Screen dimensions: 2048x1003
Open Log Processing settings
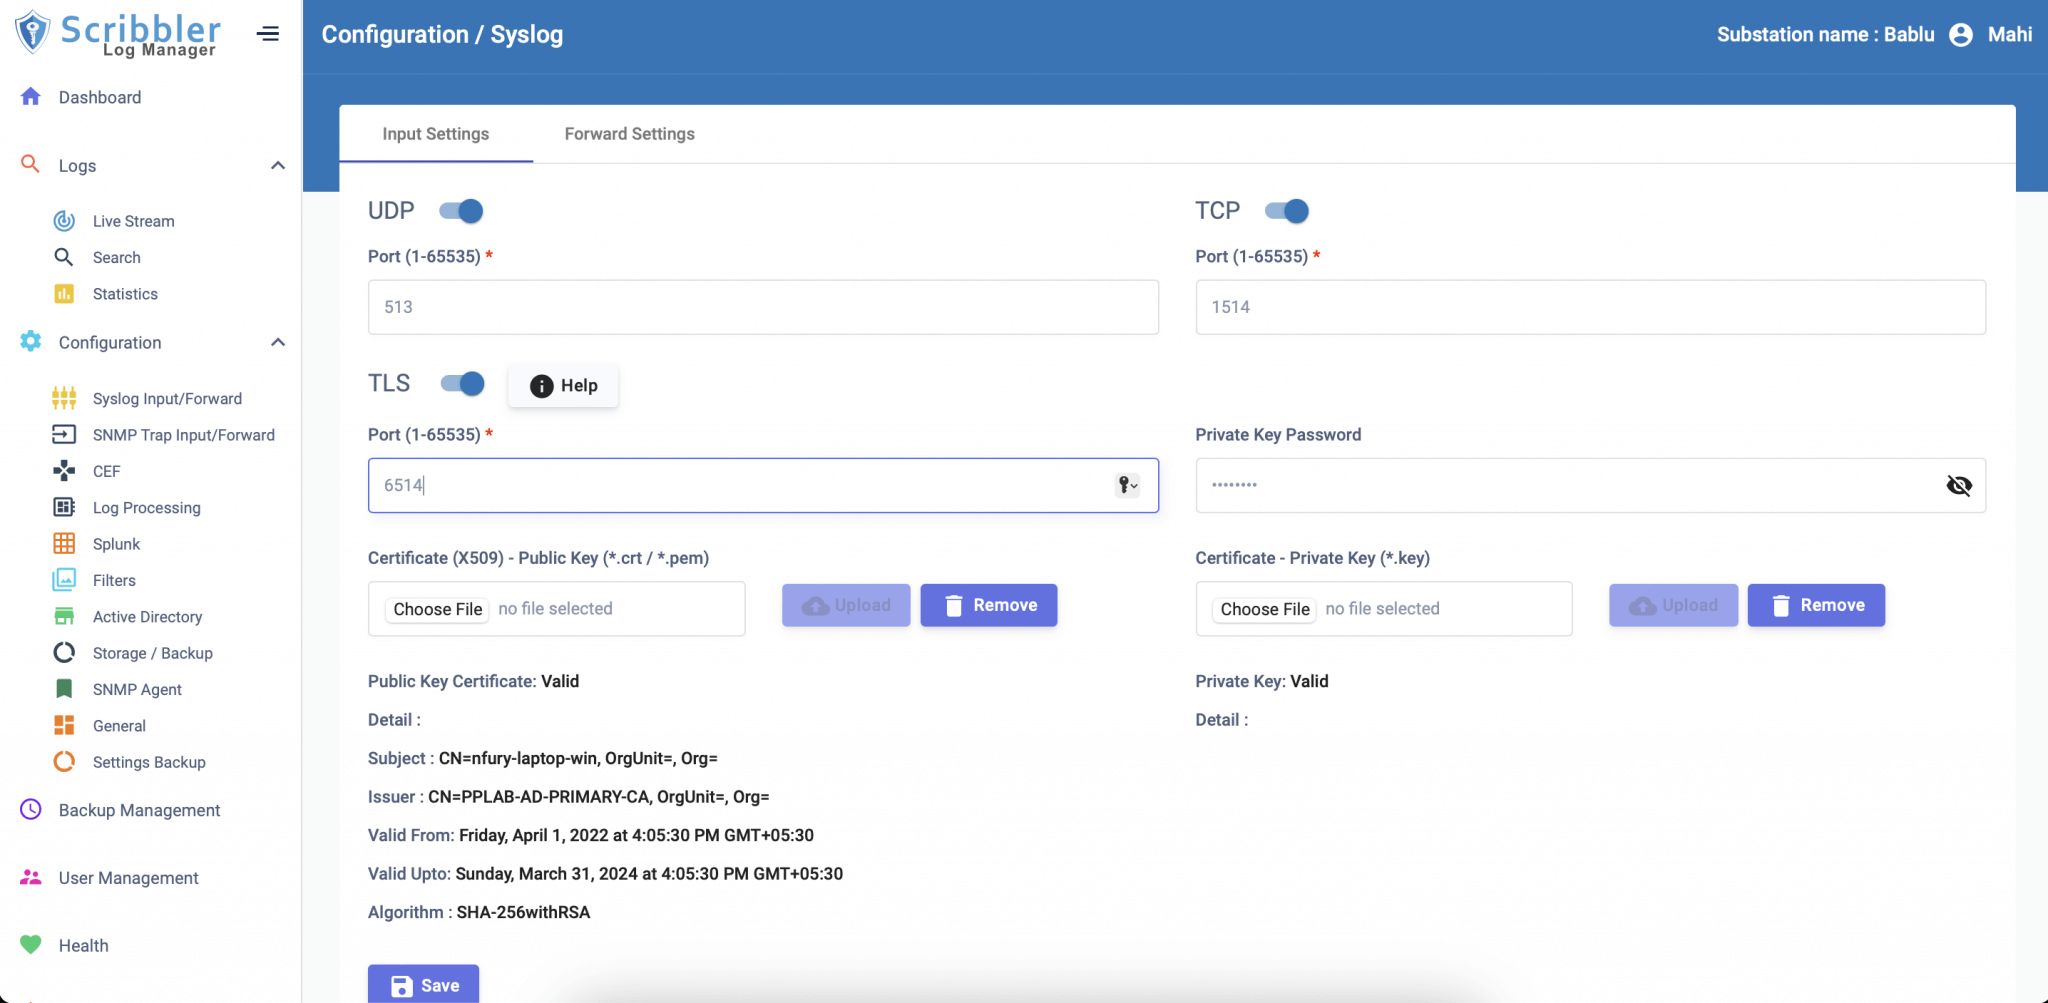click(146, 507)
